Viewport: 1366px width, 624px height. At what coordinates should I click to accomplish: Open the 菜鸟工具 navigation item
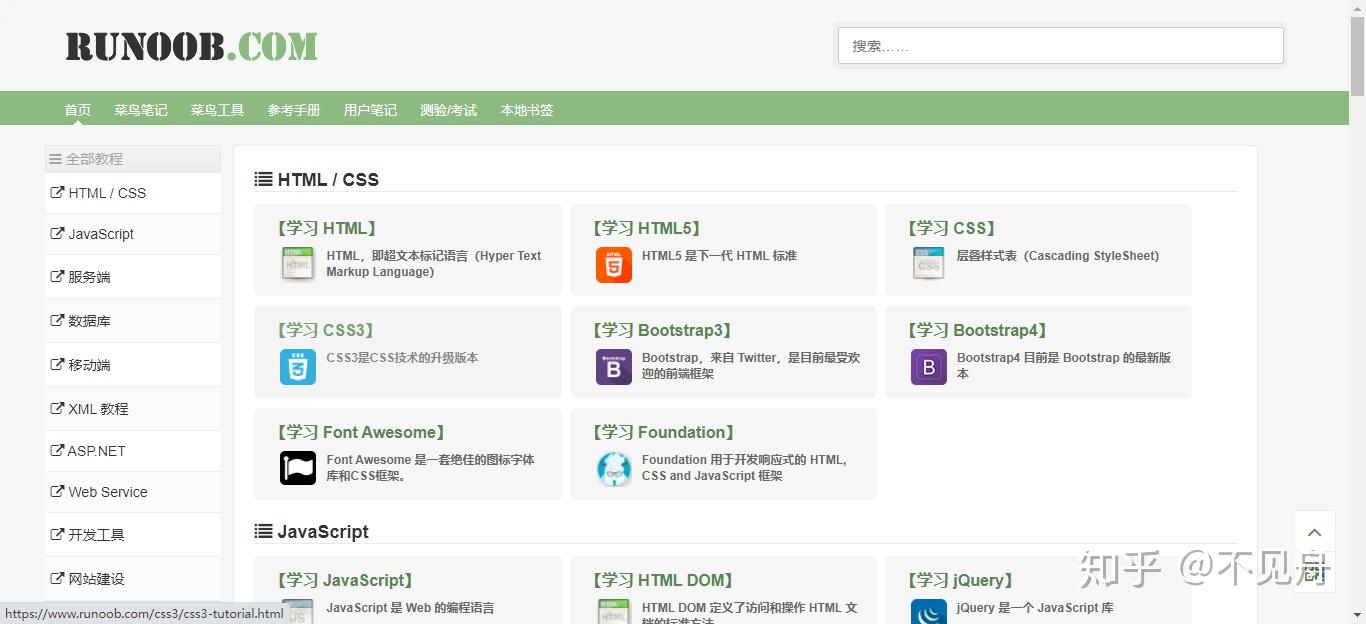point(218,110)
